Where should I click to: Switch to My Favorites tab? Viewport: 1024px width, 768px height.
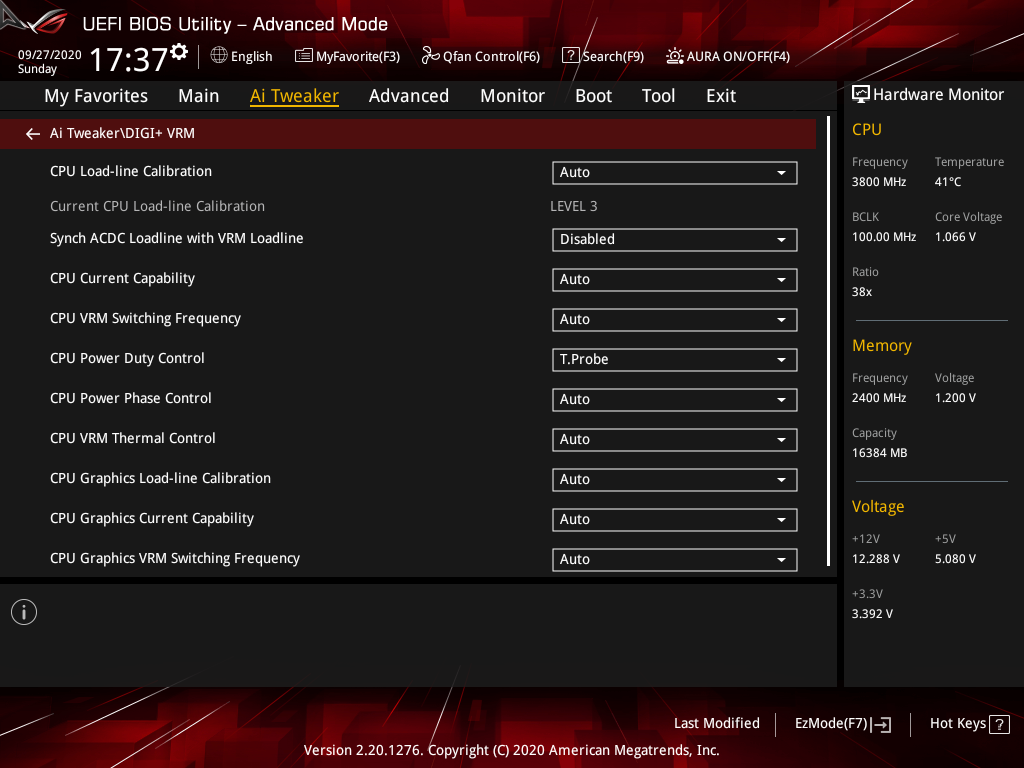pos(96,96)
